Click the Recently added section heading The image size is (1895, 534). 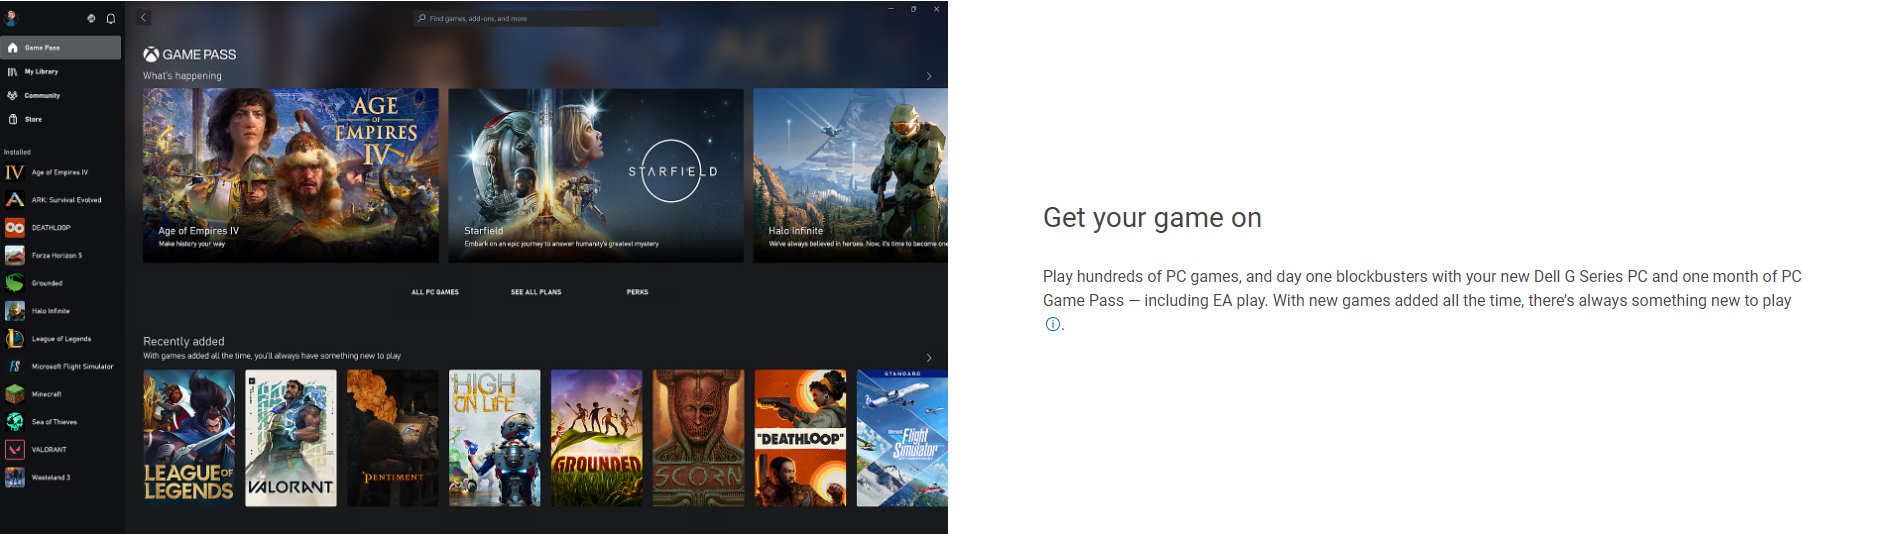coord(184,341)
